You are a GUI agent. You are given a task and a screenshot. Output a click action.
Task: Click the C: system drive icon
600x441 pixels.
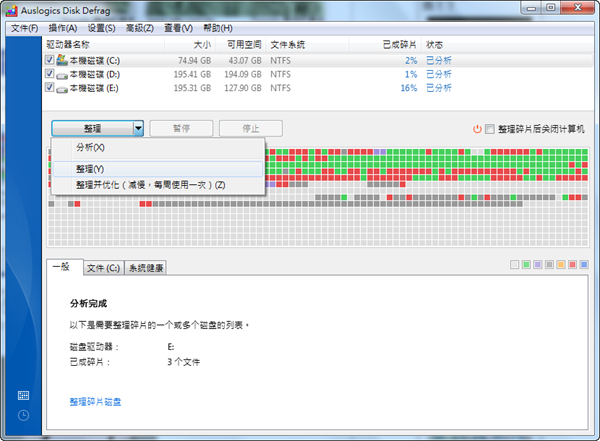tap(62, 60)
